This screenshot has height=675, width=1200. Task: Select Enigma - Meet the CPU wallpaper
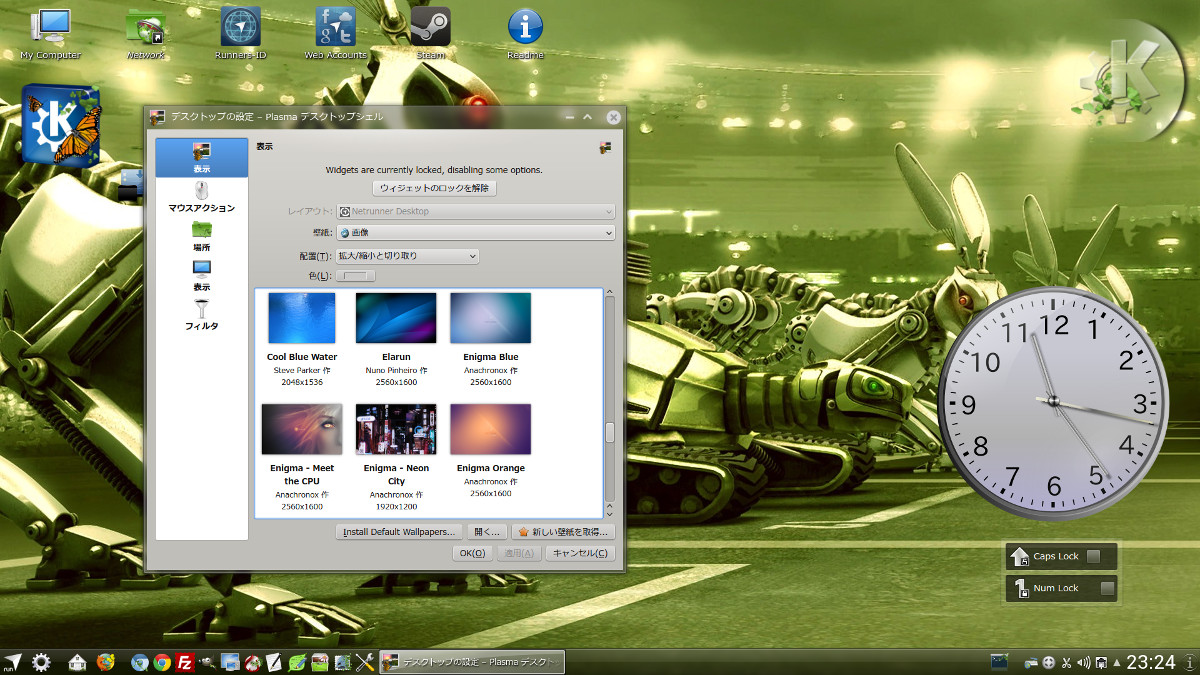tap(302, 430)
